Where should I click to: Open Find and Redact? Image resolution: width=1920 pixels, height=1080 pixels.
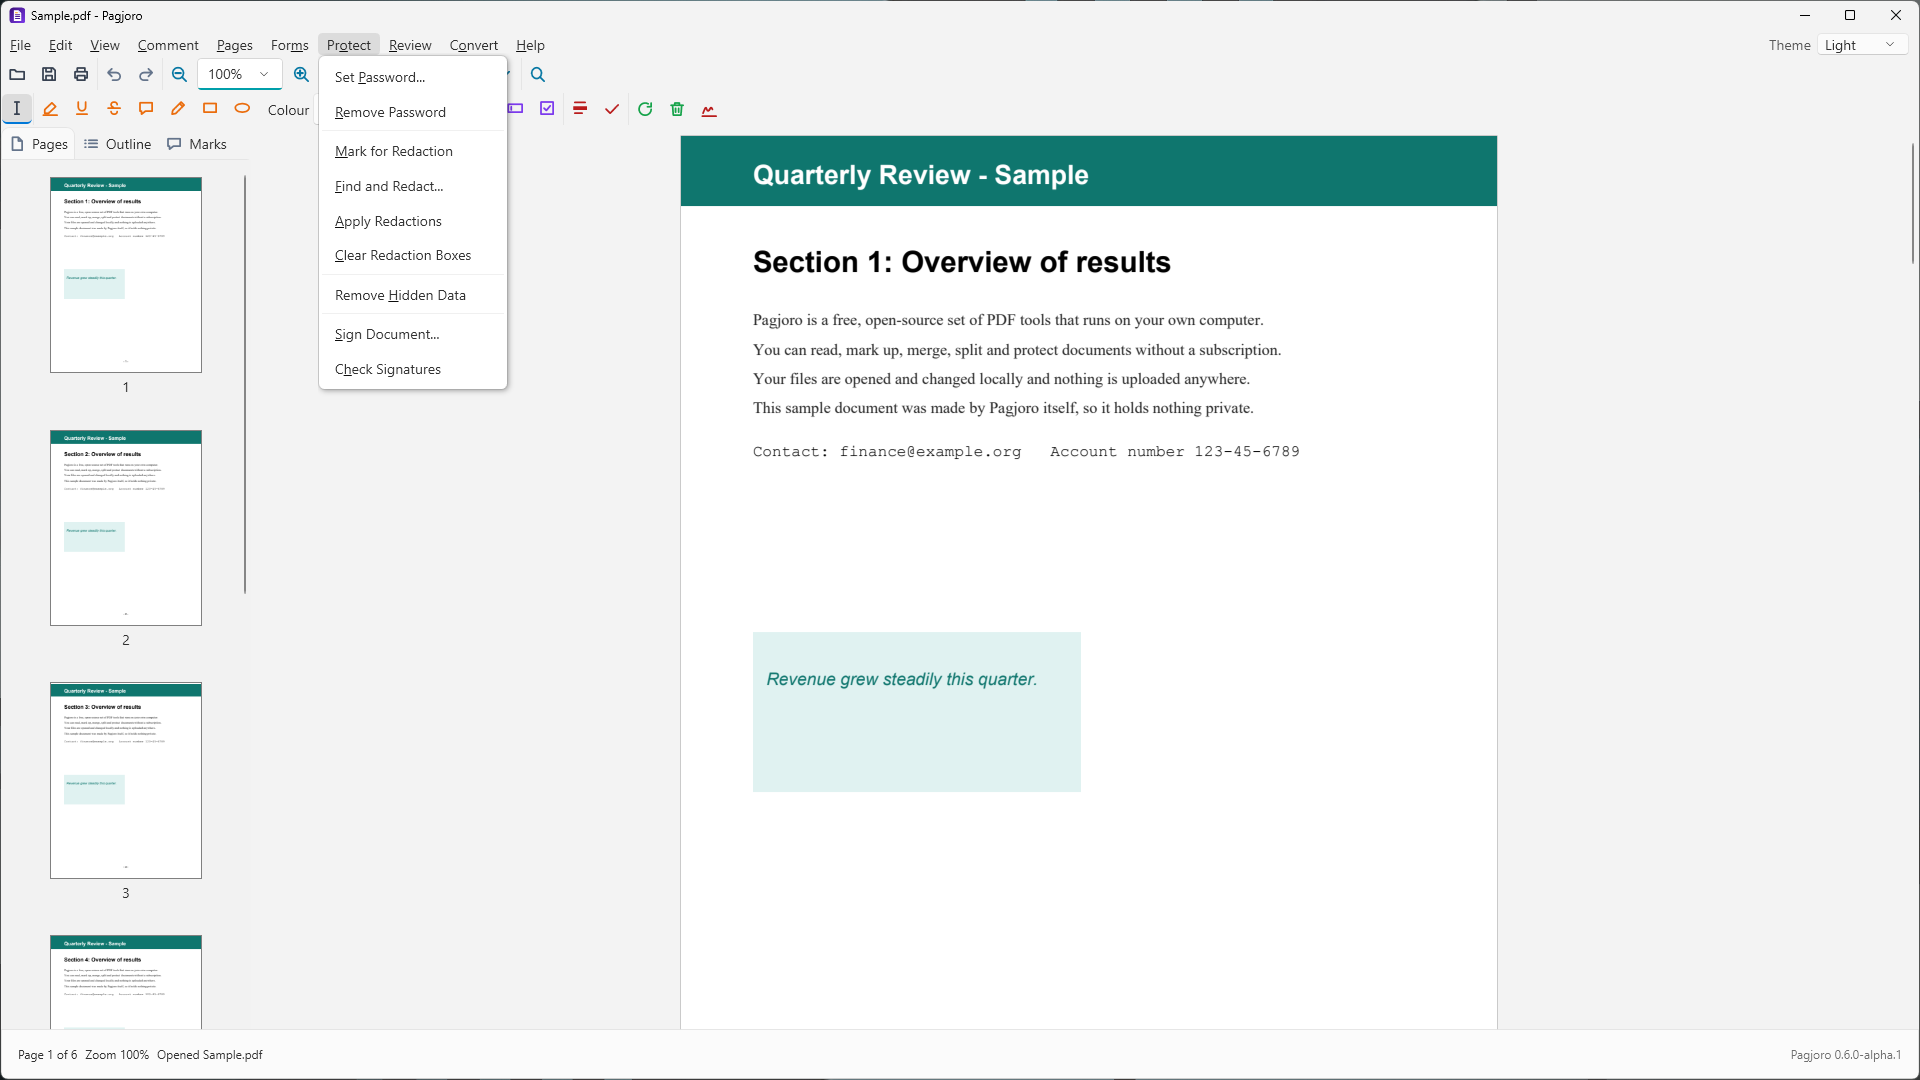tap(413, 186)
